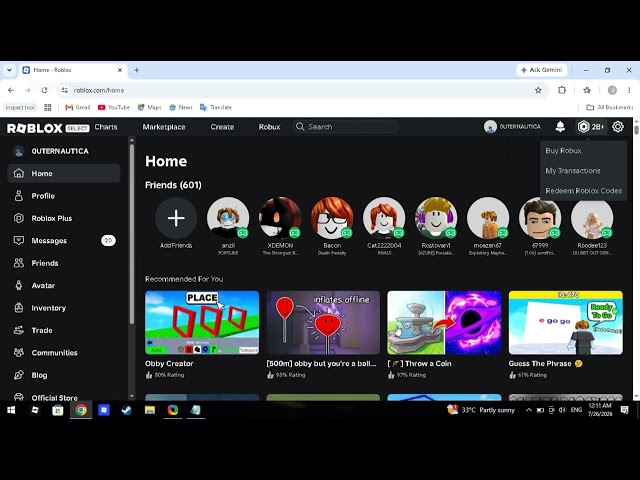Expand the tab search dropdown arrow
Screen dimensions: 640x480
point(9,70)
